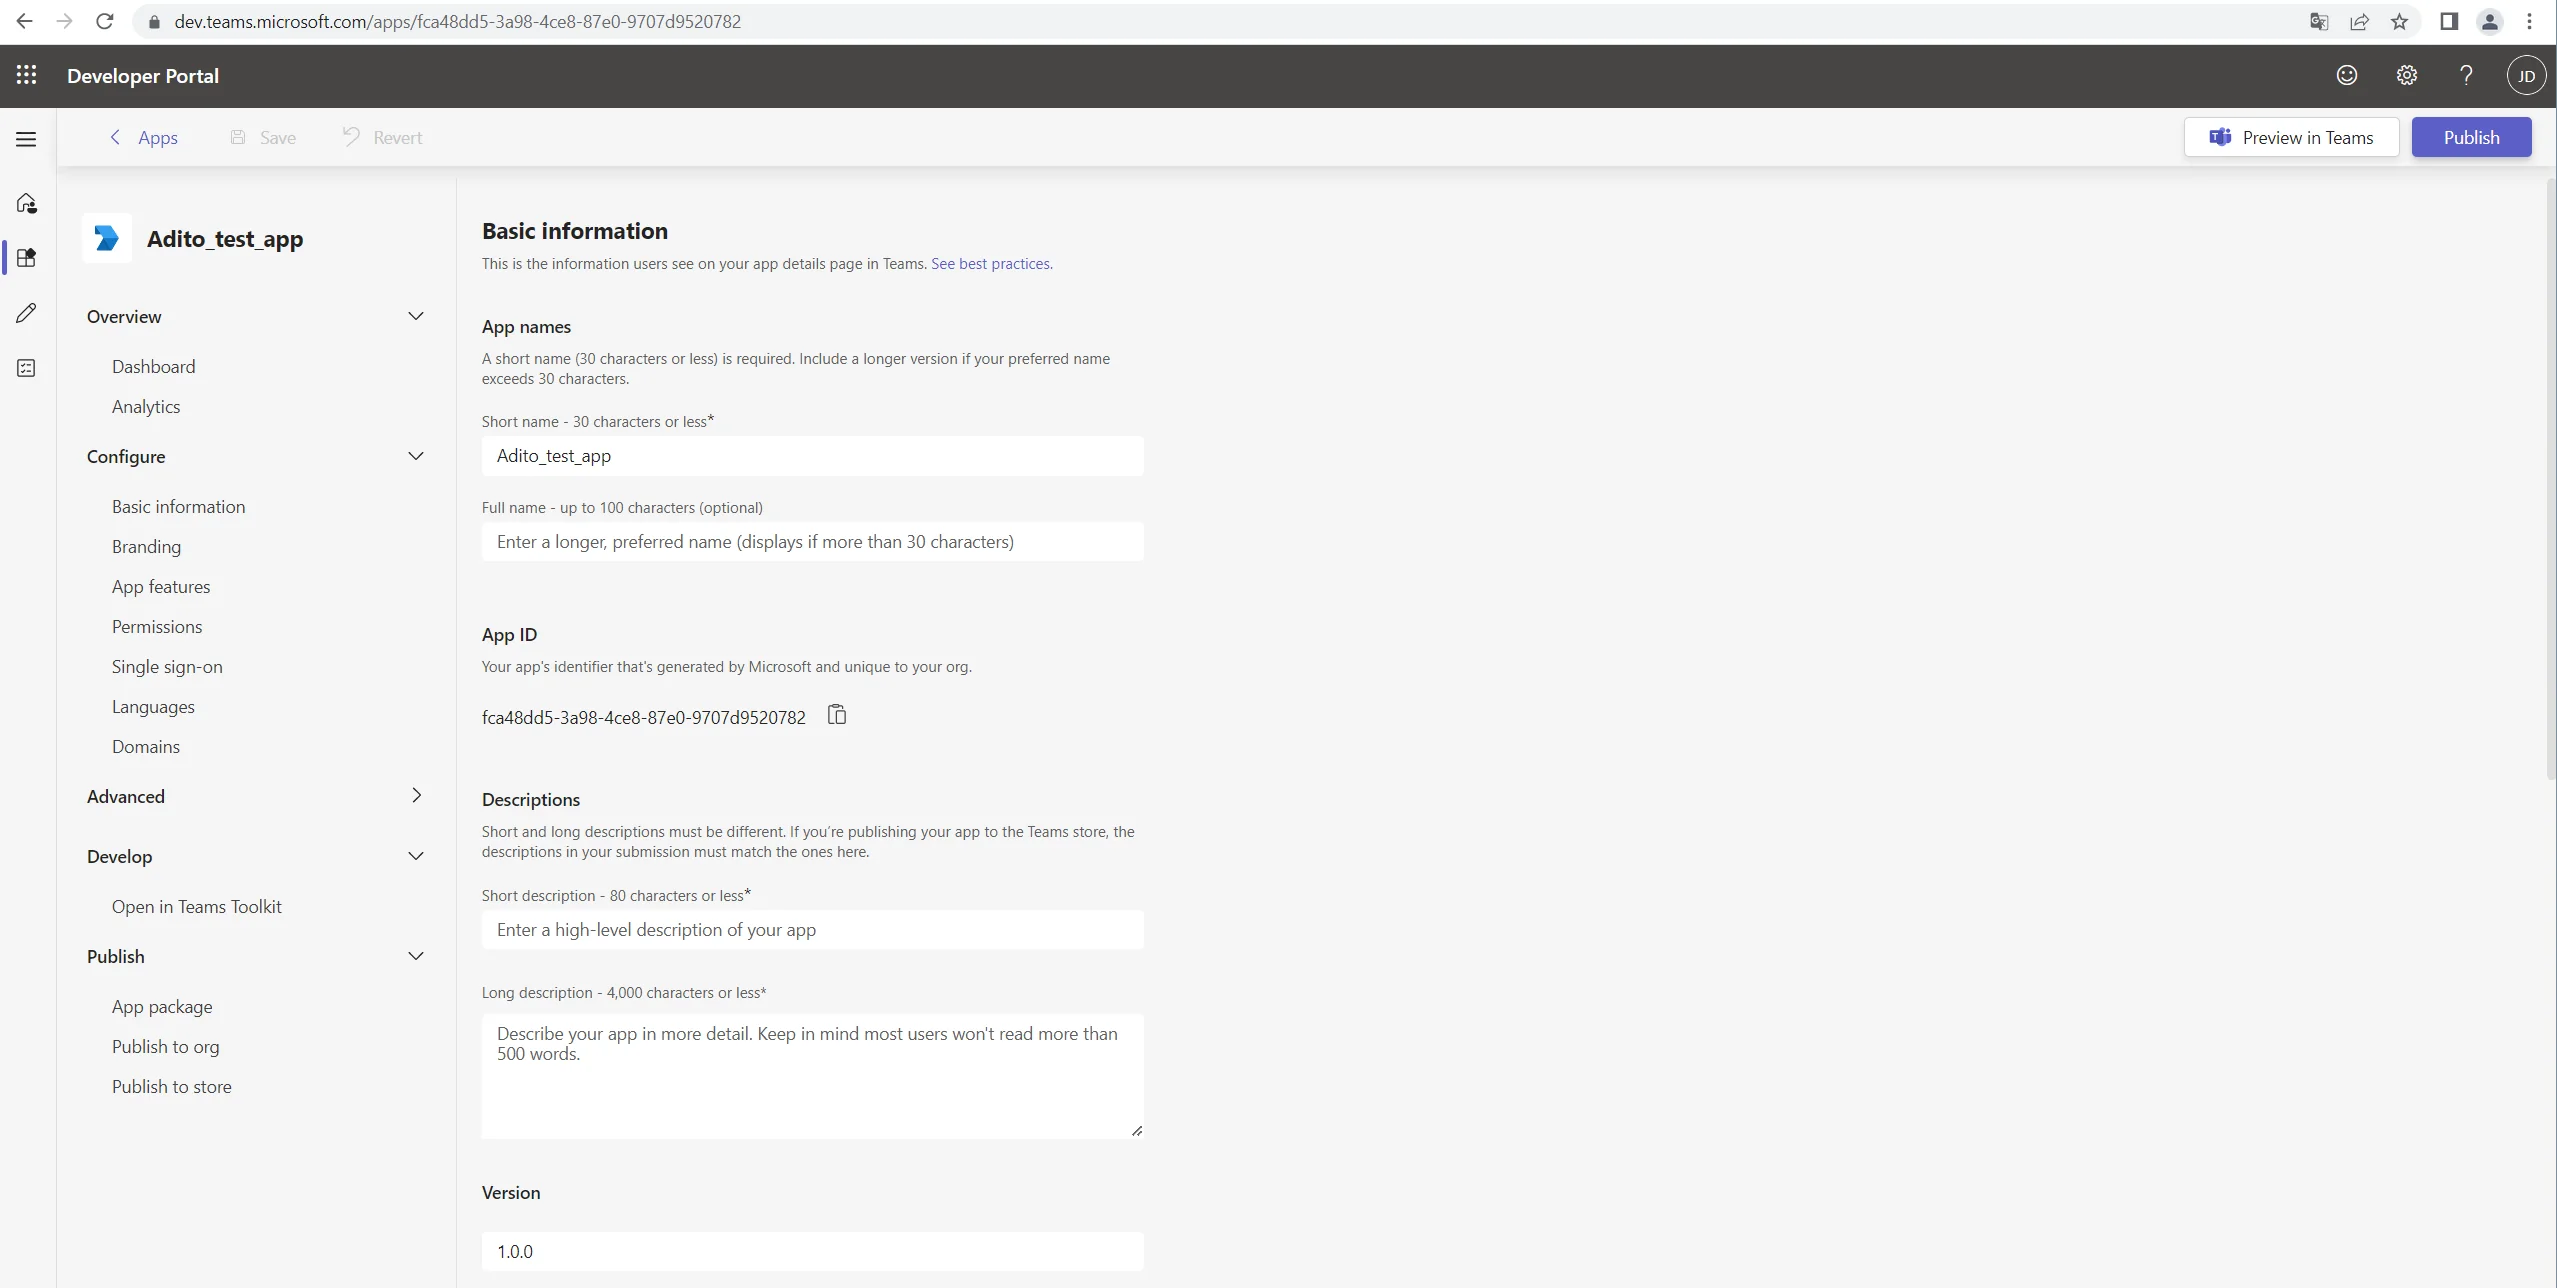The height and width of the screenshot is (1288, 2557).
Task: Expand the Advanced section chevron
Action: [416, 796]
